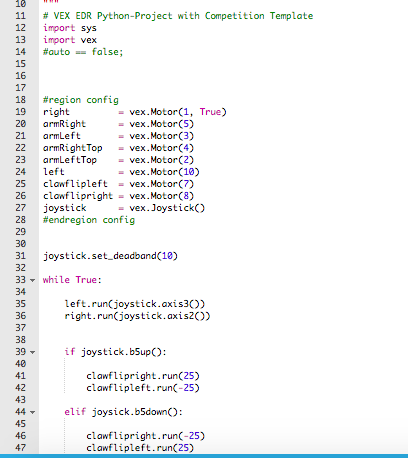Click 'joystick.set_deadband(10)' line
Viewport: 408px width, 458px height.
[110, 256]
